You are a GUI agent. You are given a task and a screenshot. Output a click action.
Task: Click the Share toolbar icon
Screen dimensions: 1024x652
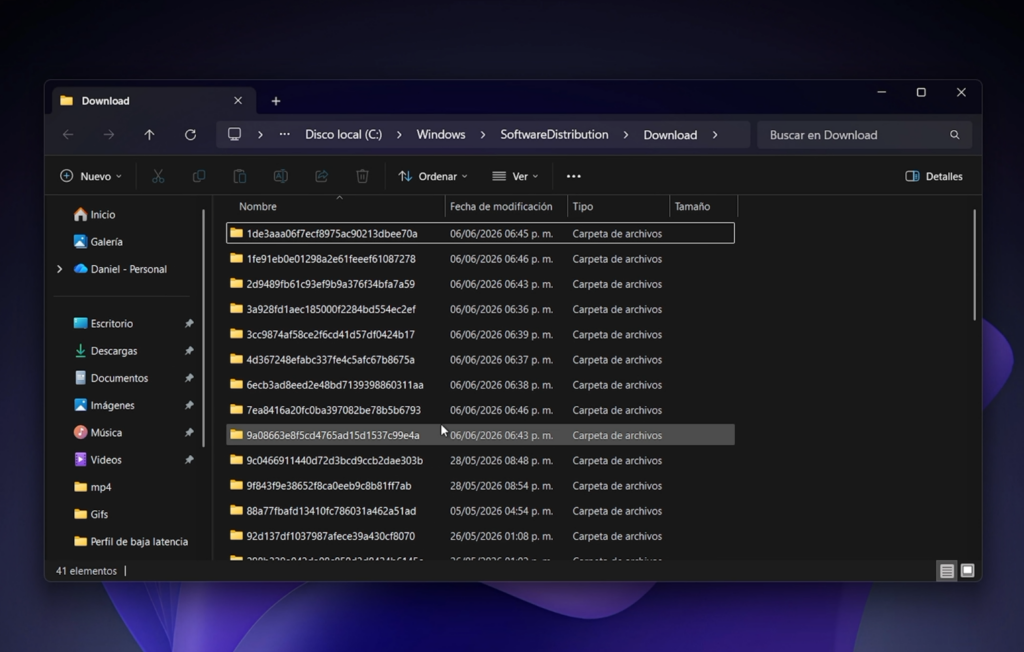(321, 176)
